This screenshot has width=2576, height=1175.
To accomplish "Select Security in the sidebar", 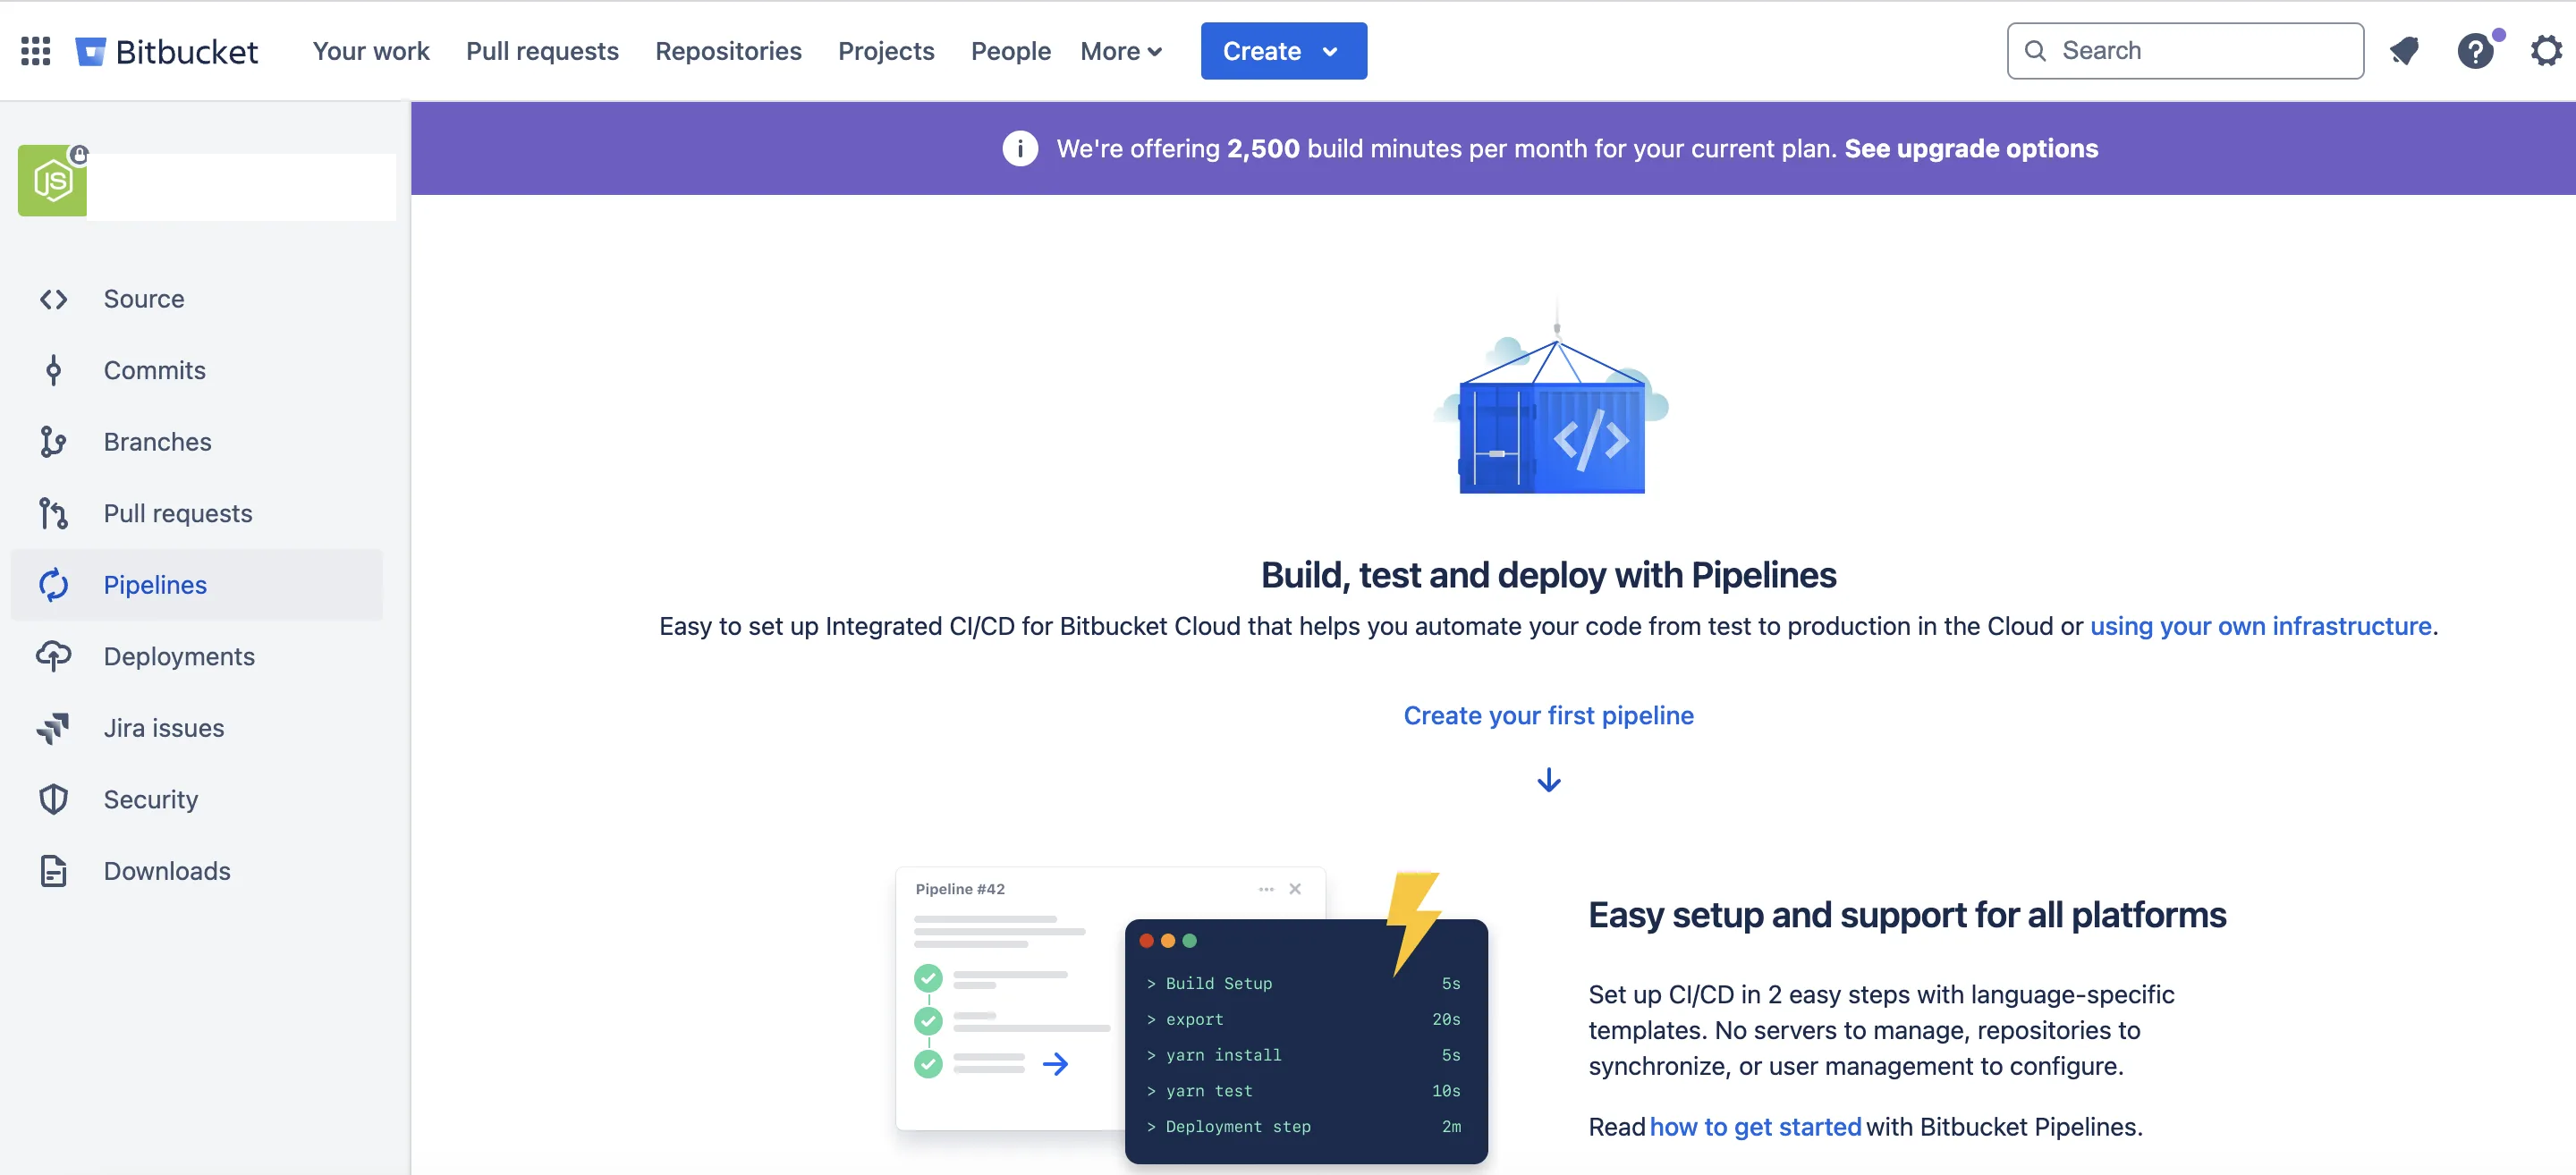I will [x=197, y=800].
